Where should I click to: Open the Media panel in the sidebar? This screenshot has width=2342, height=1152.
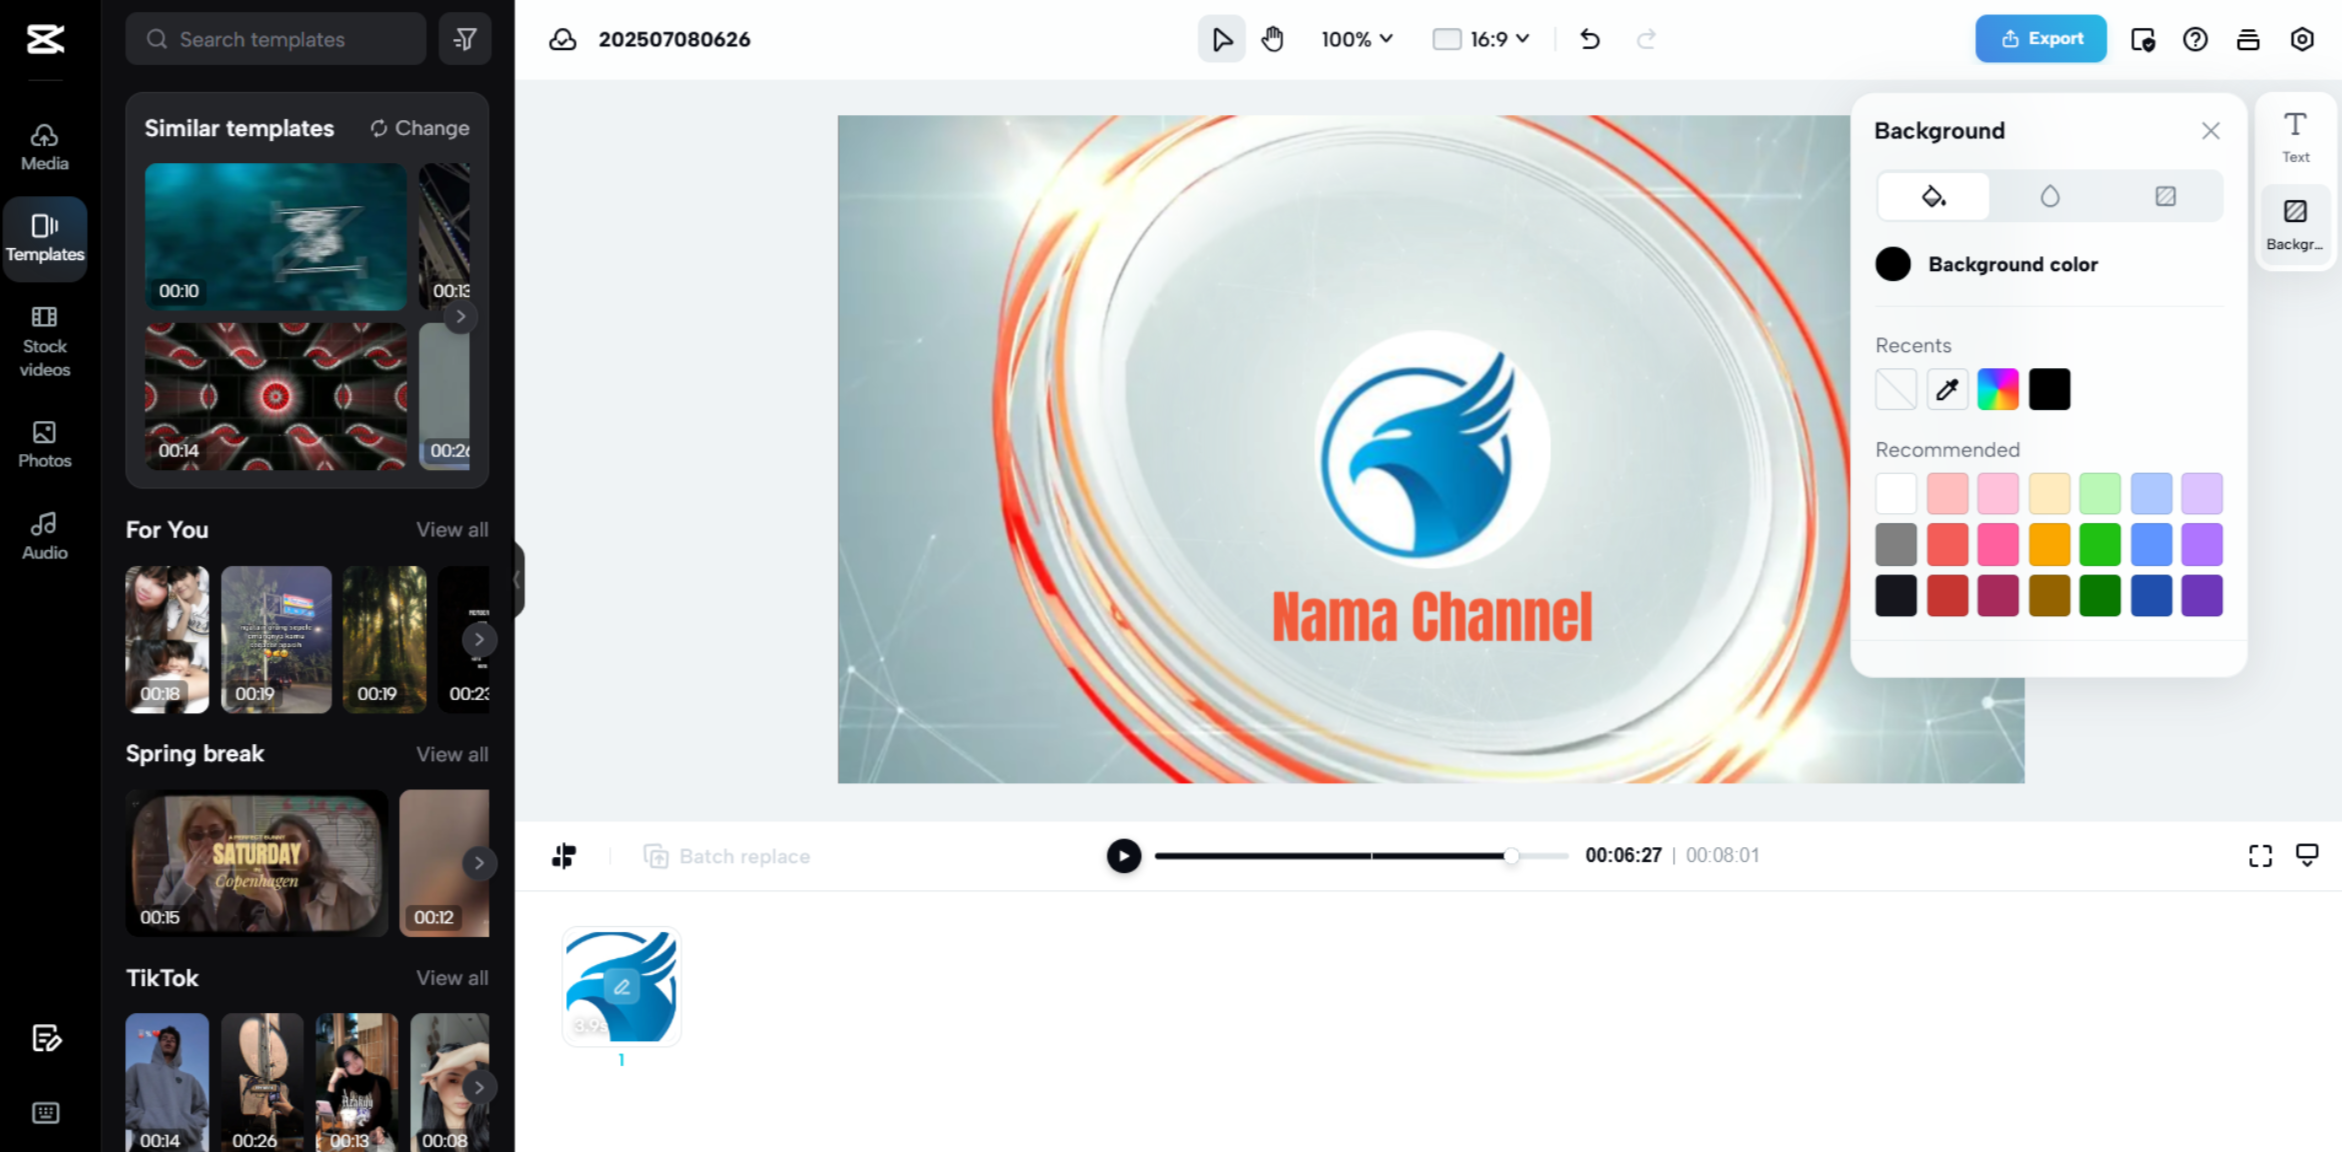point(44,146)
